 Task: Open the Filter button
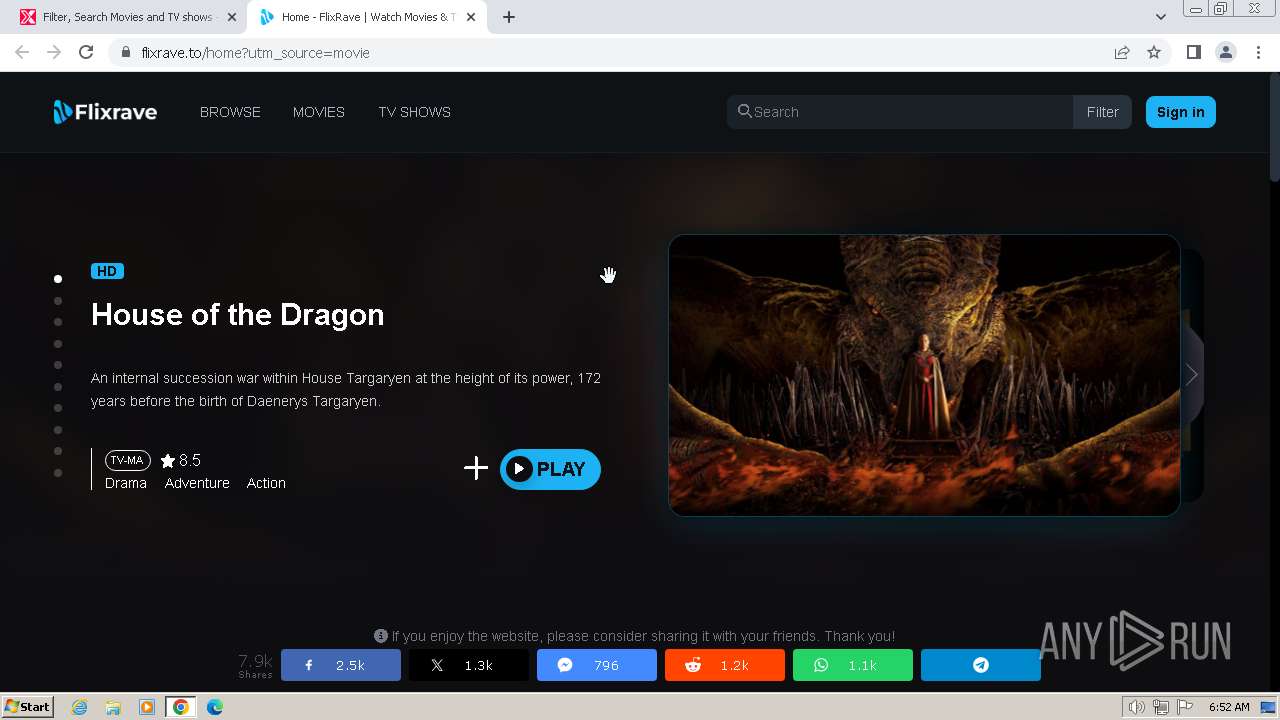1102,112
